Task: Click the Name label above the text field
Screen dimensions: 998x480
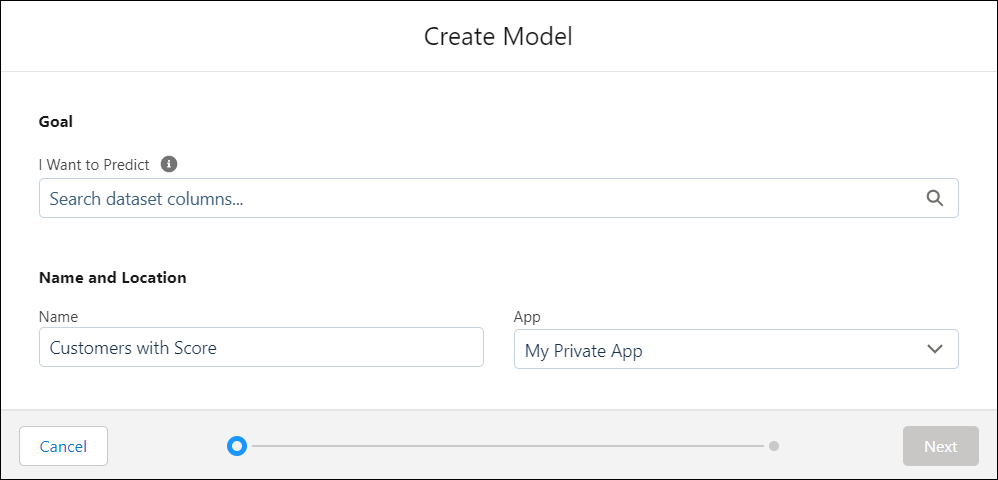Action: [59, 316]
